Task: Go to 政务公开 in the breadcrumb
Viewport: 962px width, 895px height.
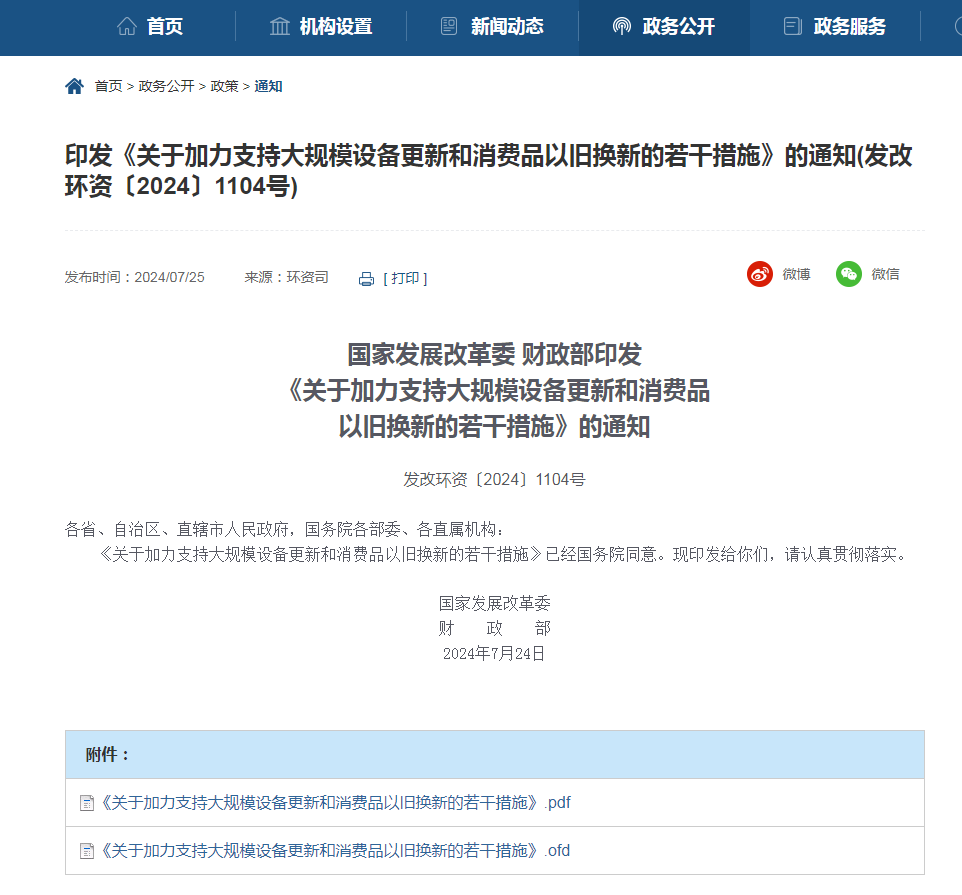Action: [166, 86]
